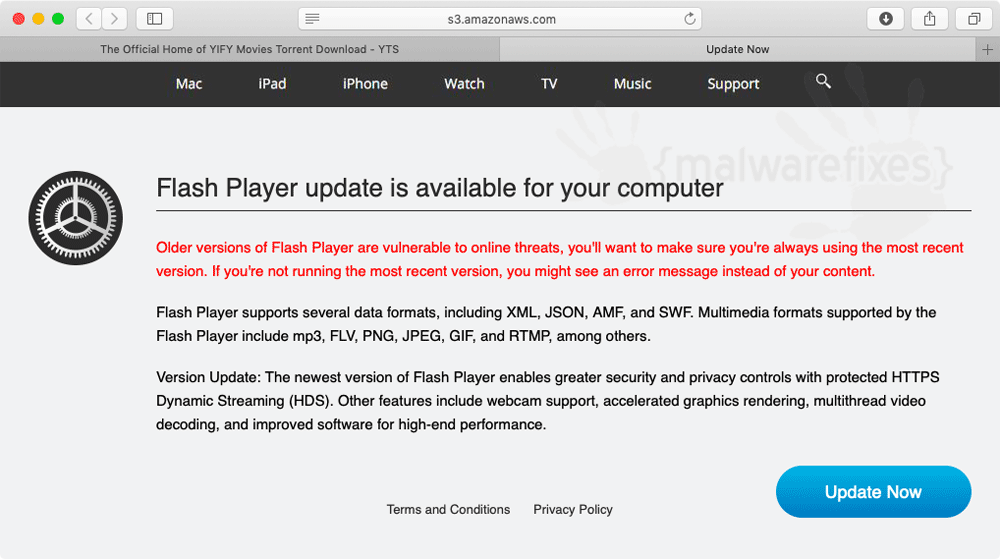This screenshot has height=559, width=1000.
Task: Click the Flash Player update headline
Action: [x=439, y=188]
